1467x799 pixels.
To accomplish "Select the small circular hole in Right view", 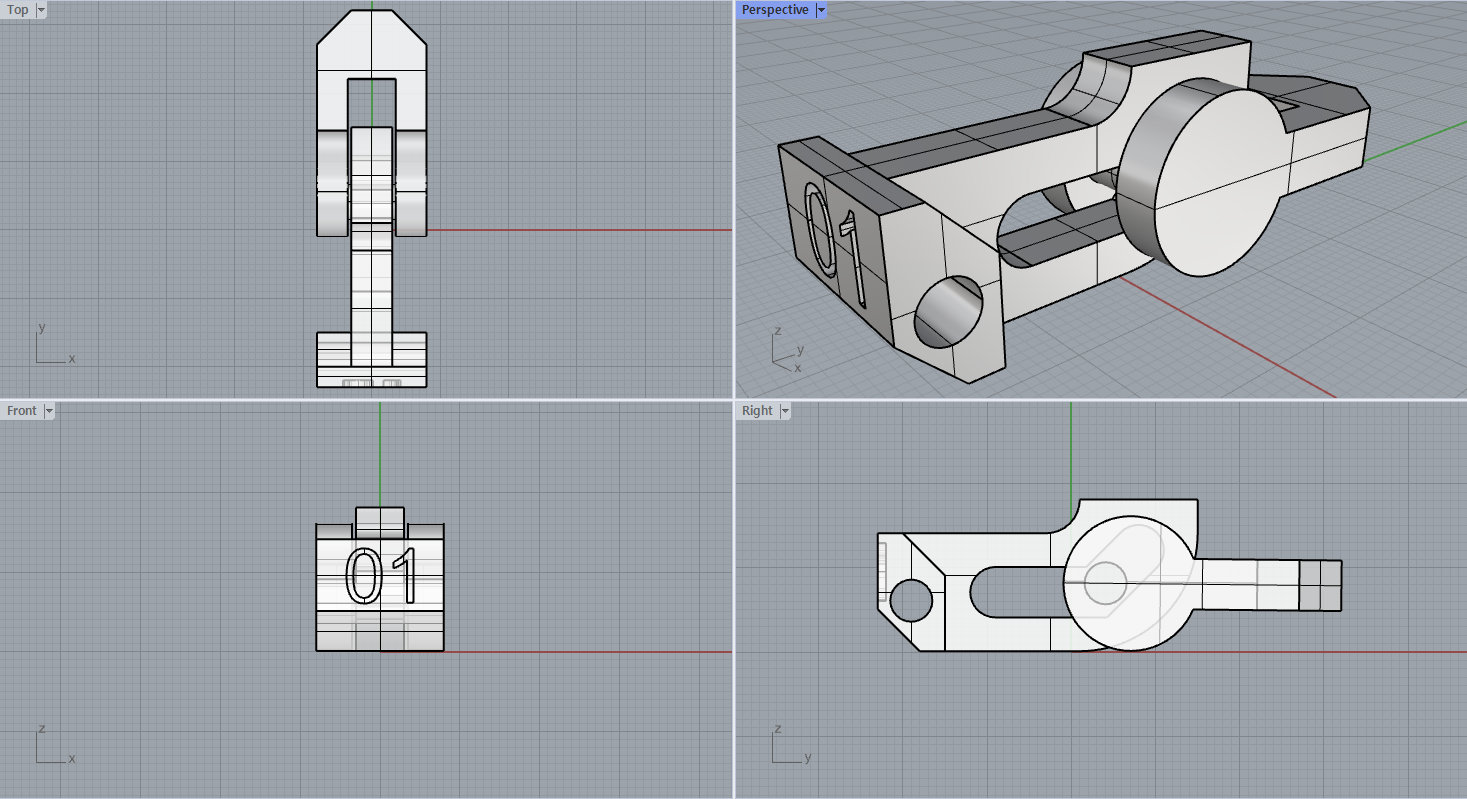I will pyautogui.click(x=911, y=600).
